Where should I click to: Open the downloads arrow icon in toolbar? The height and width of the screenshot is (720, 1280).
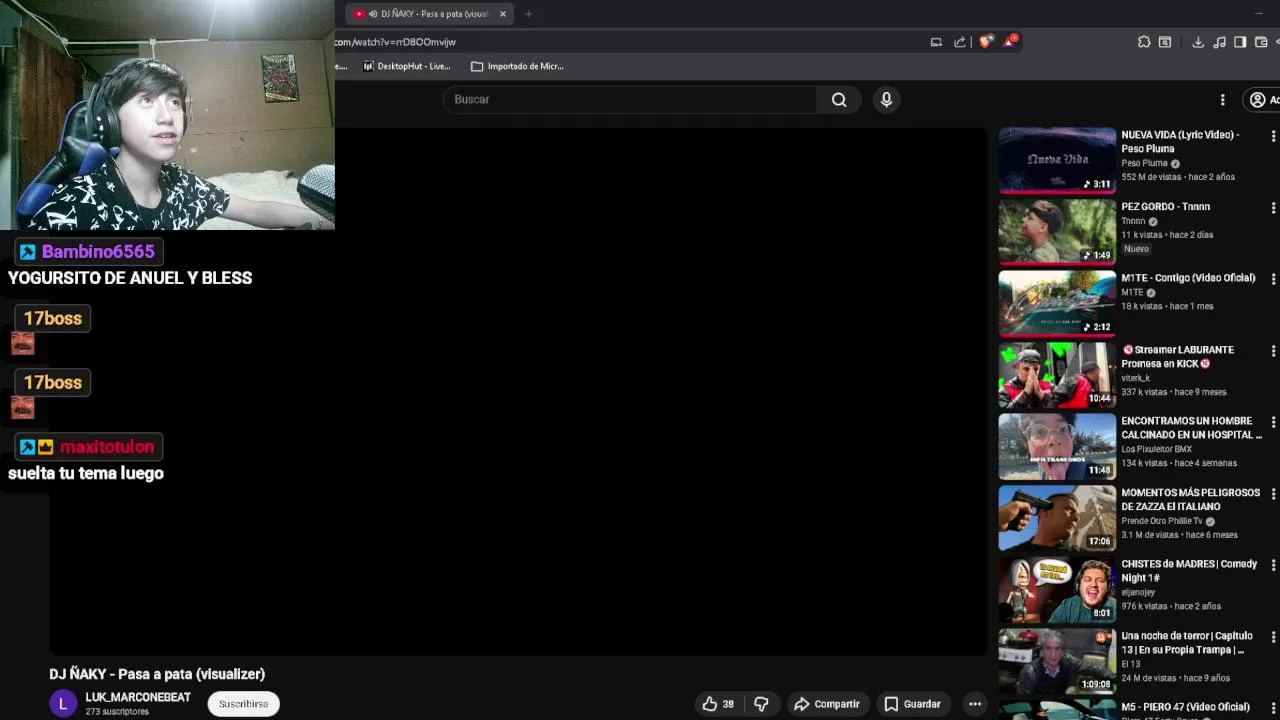click(x=1198, y=42)
